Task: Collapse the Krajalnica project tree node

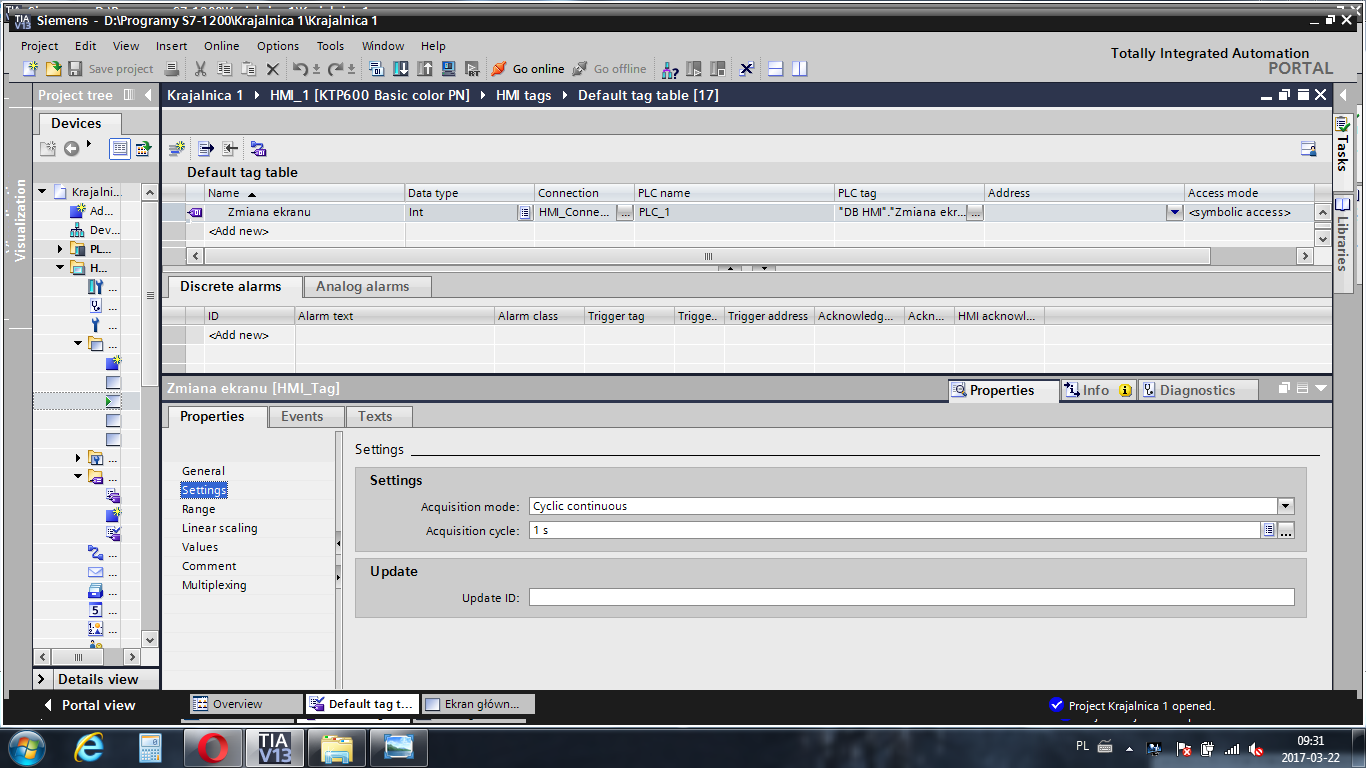Action: 43,192
